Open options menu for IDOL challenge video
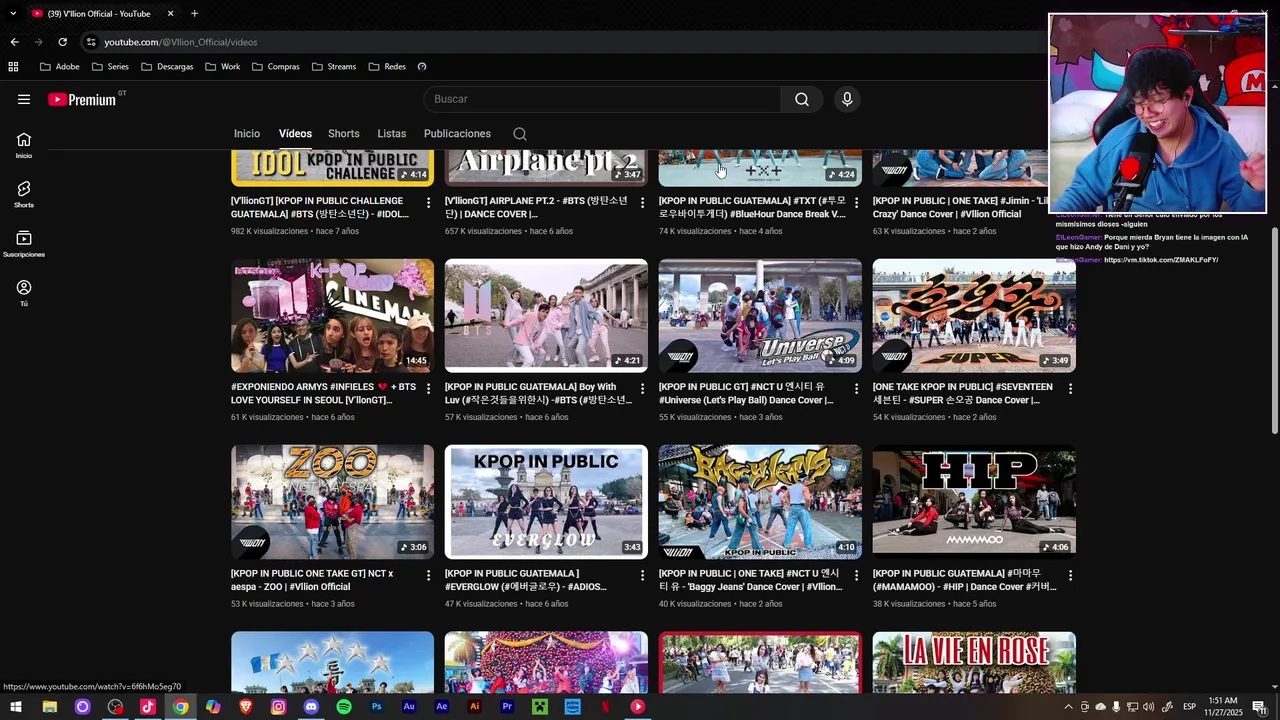Screen dimensions: 1280x720 point(429,202)
